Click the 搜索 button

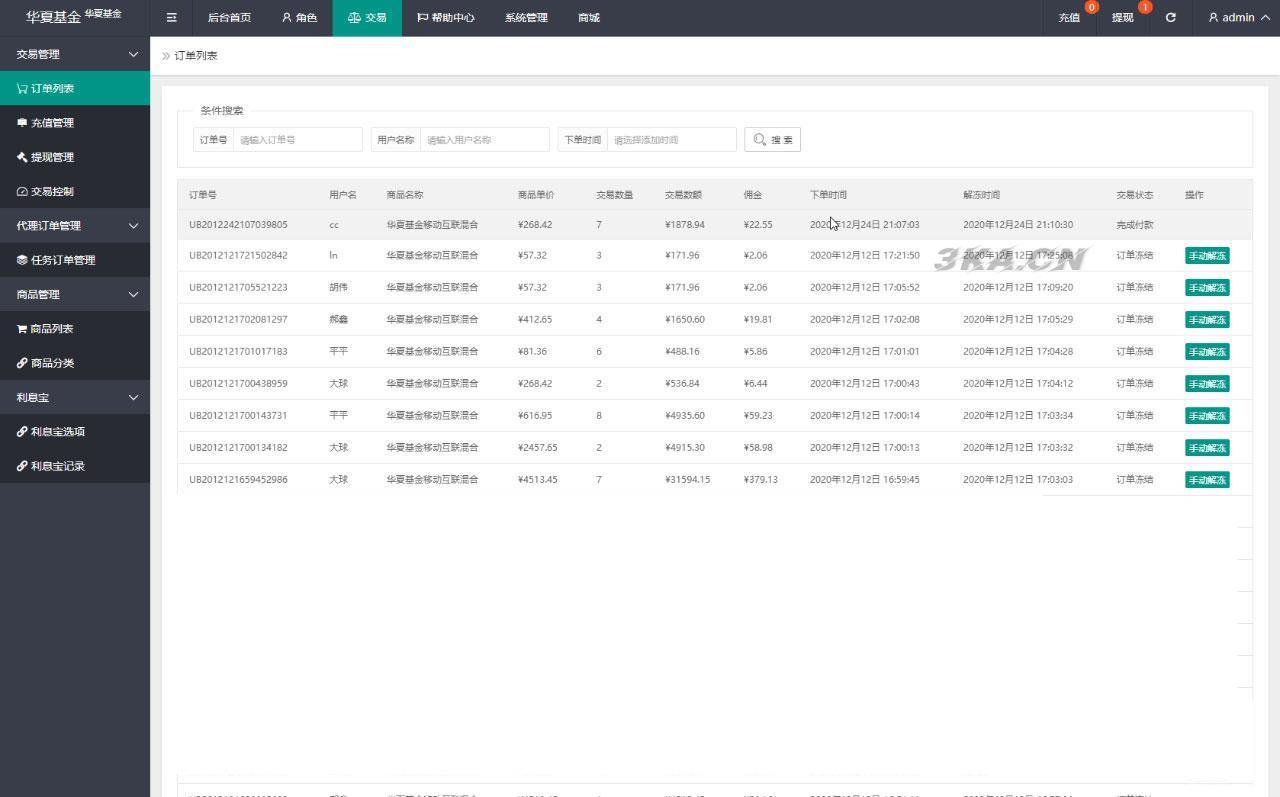[x=772, y=140]
